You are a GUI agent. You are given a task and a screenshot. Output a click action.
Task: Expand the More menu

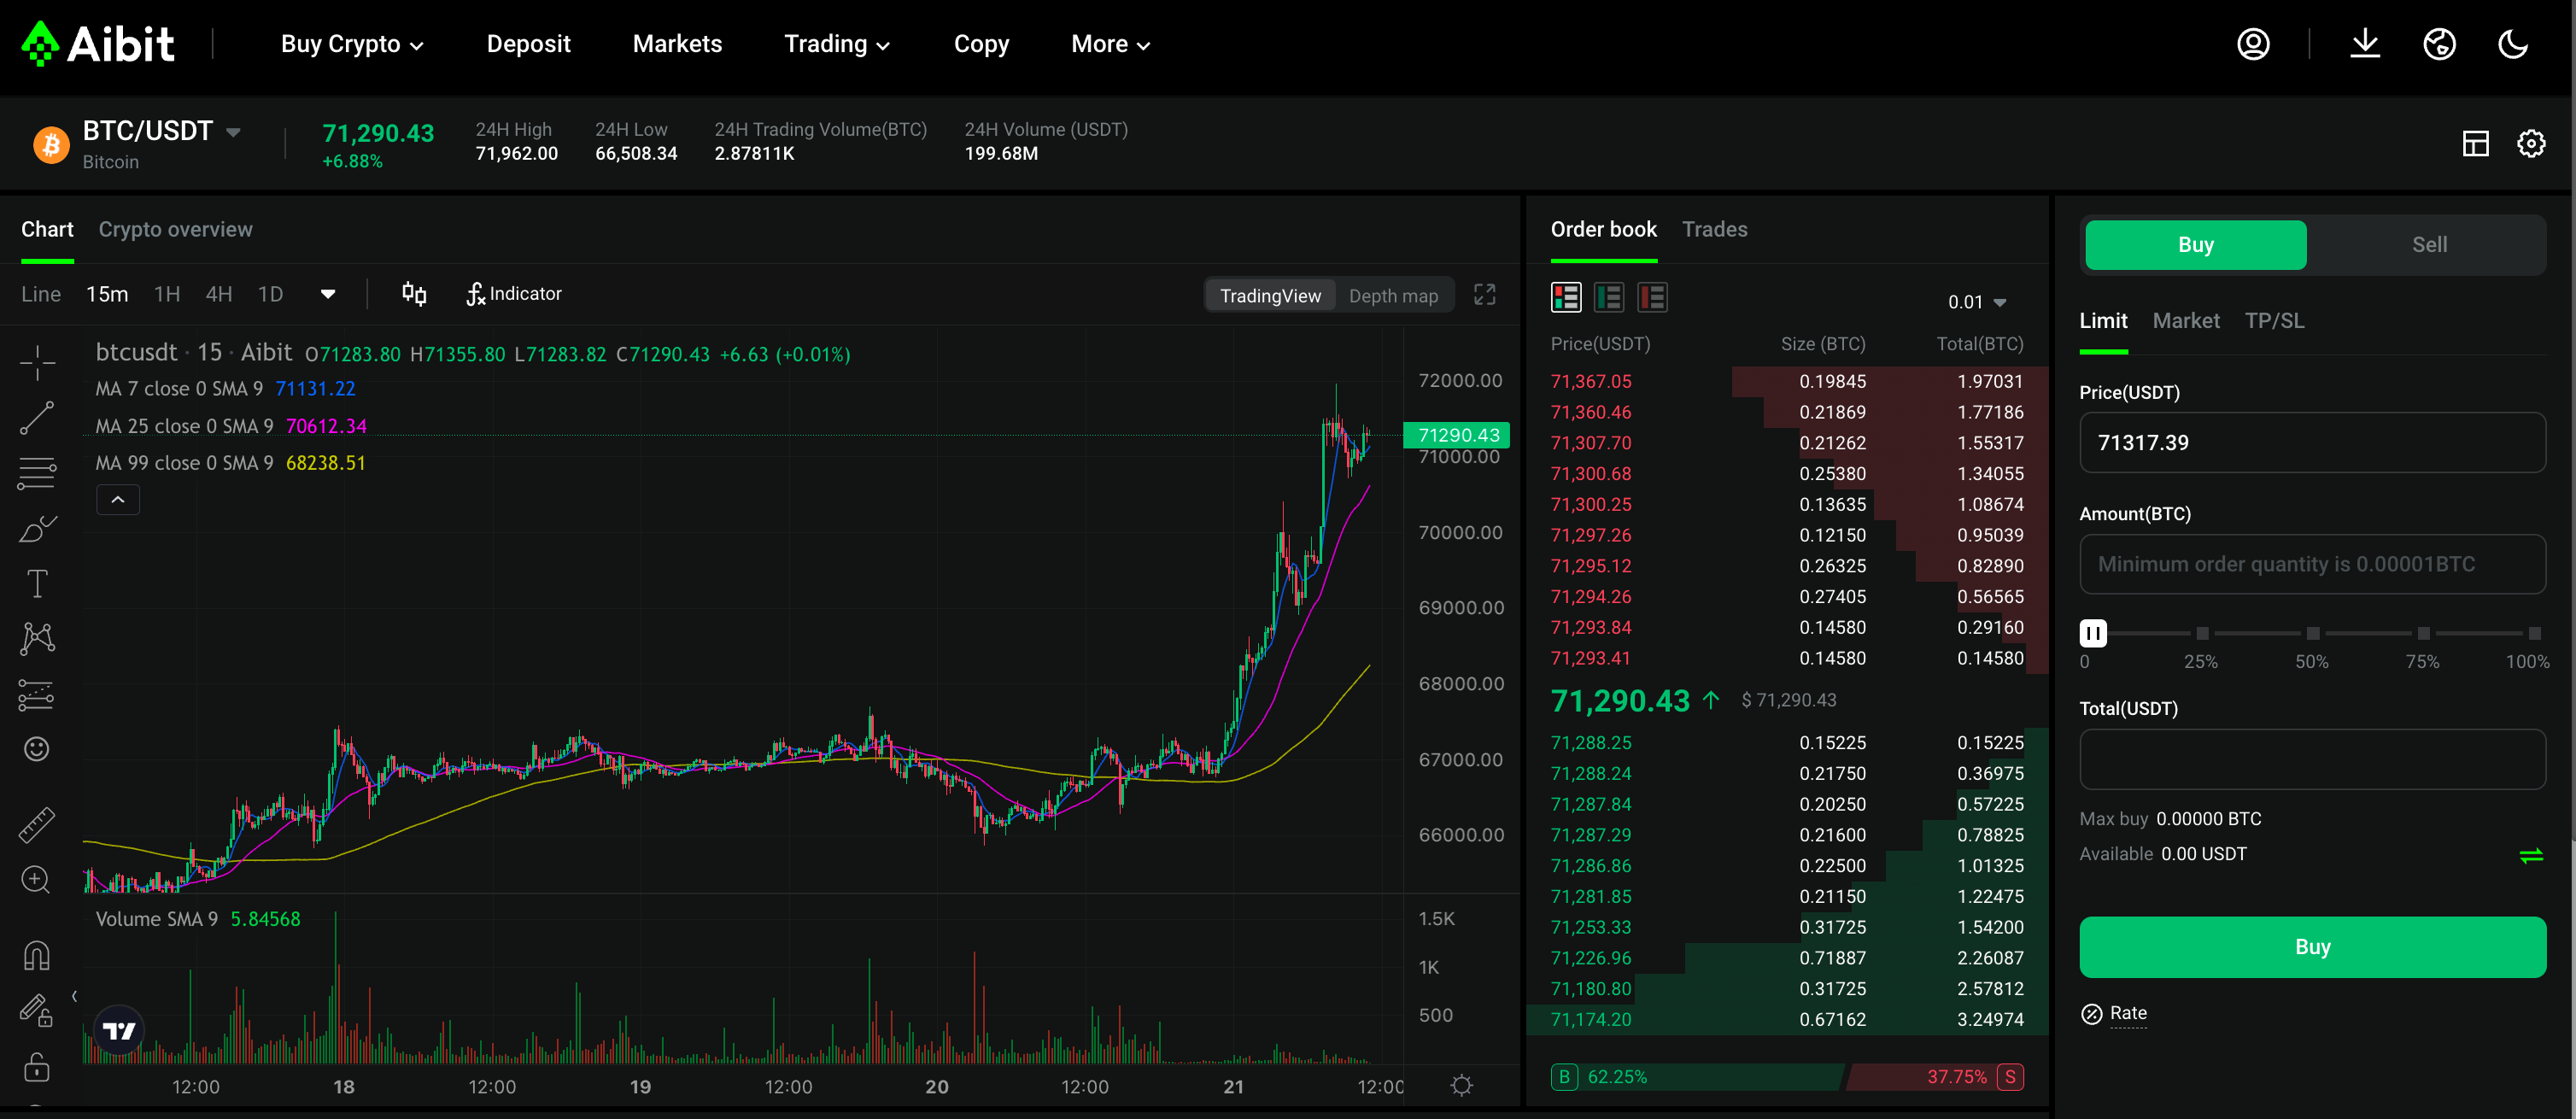click(1110, 44)
